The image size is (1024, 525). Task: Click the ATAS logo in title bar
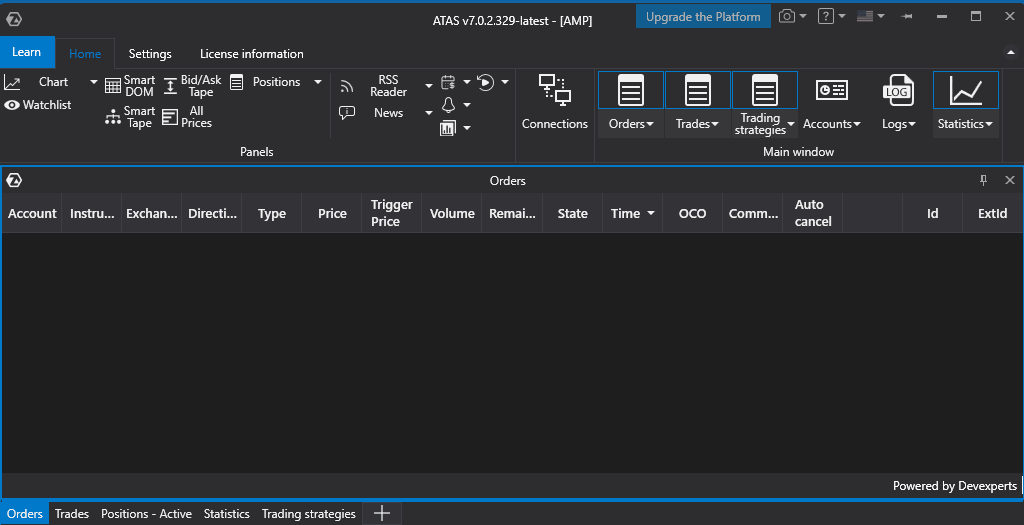[x=14, y=19]
